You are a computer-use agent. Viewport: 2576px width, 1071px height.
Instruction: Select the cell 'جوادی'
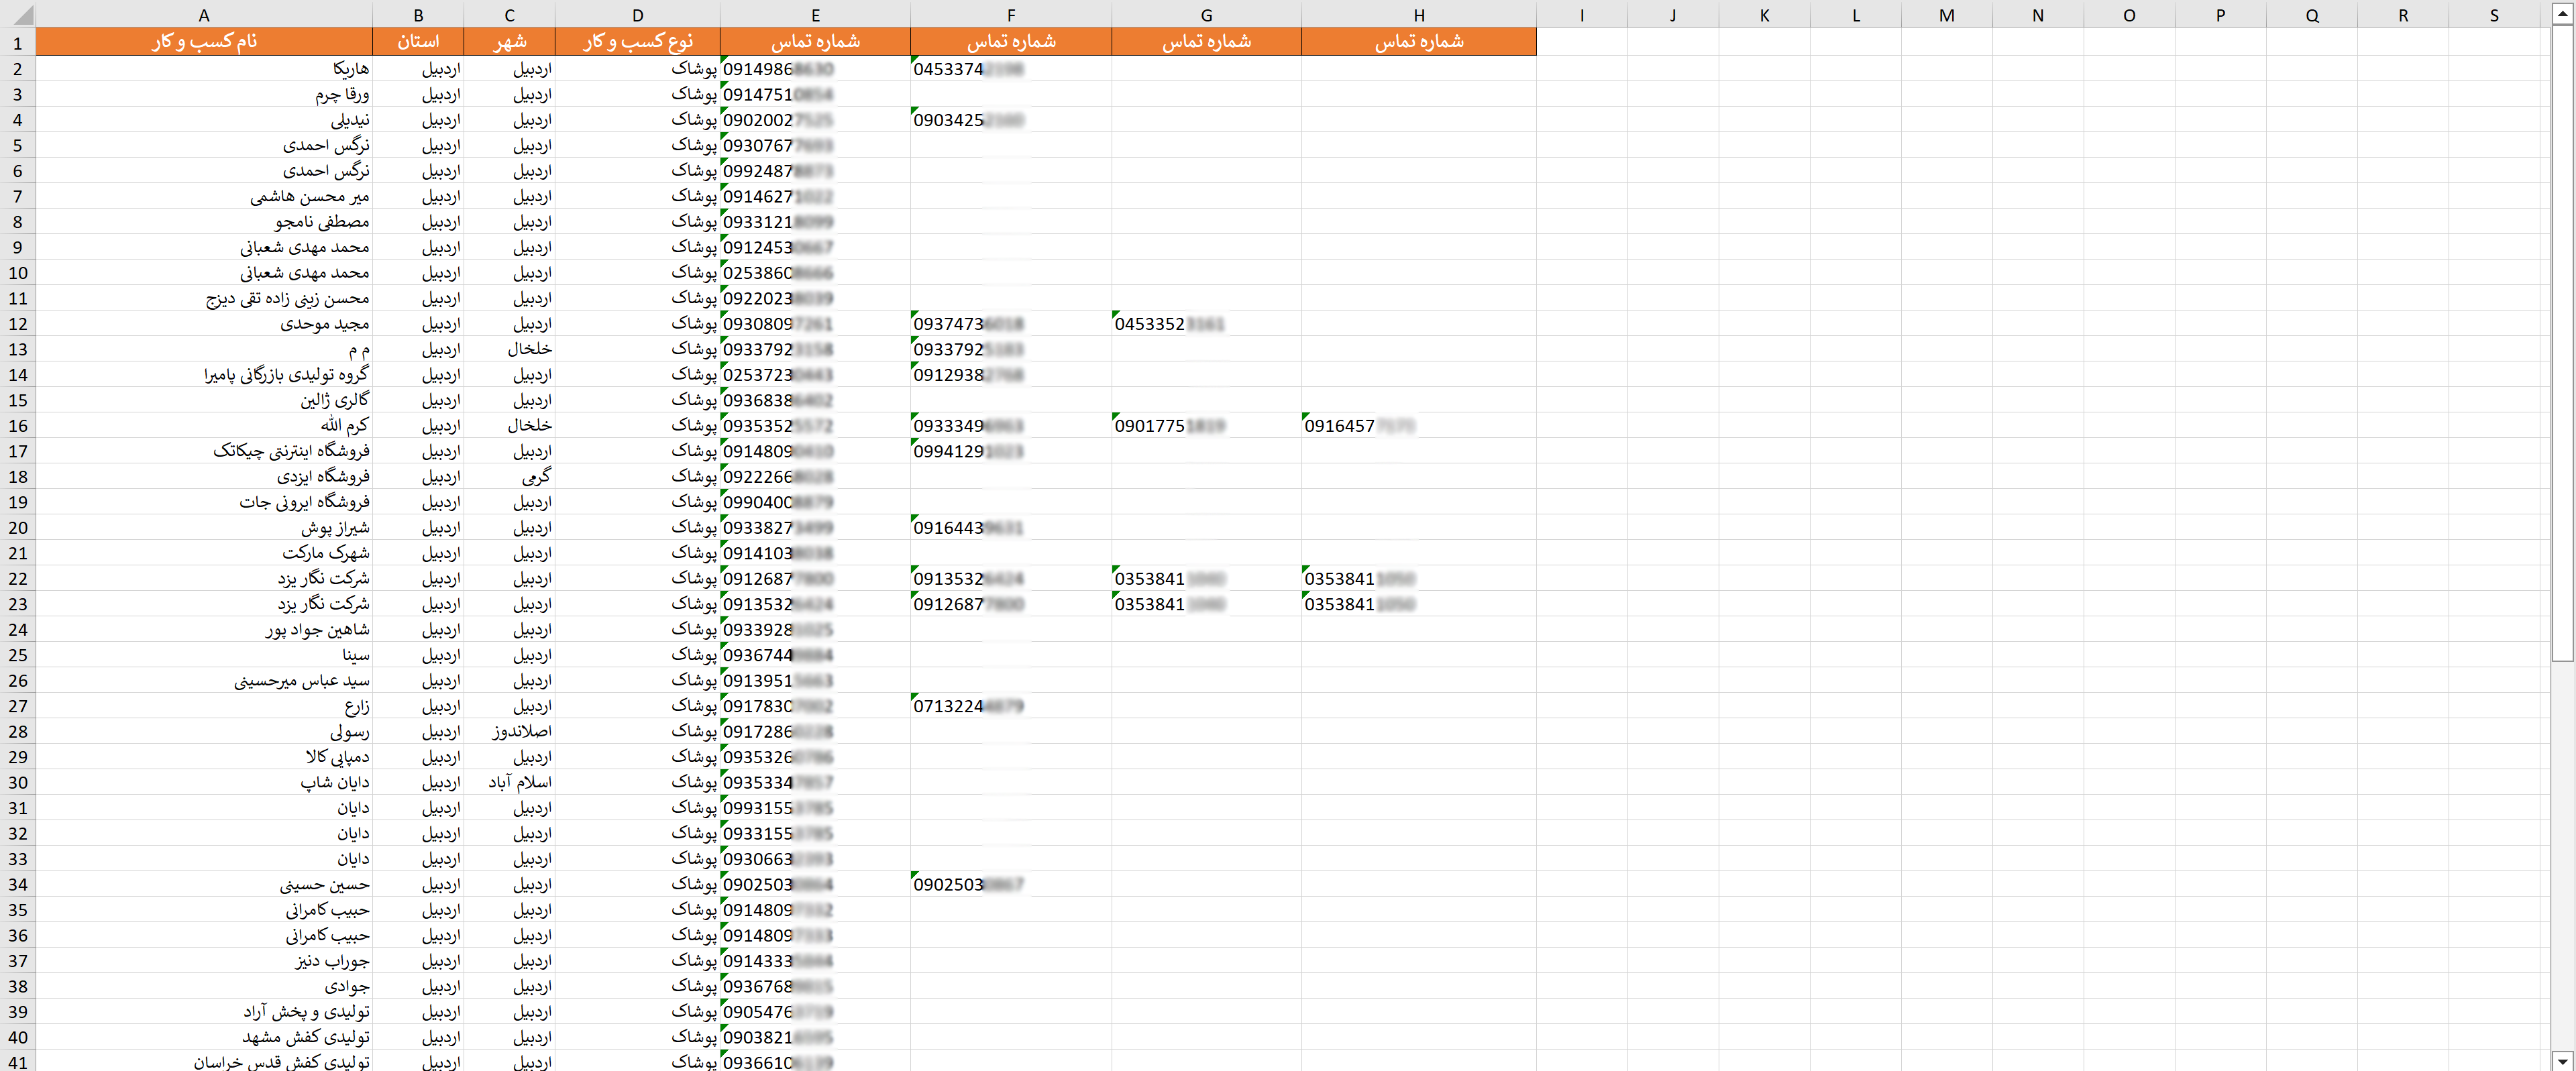click(x=204, y=986)
